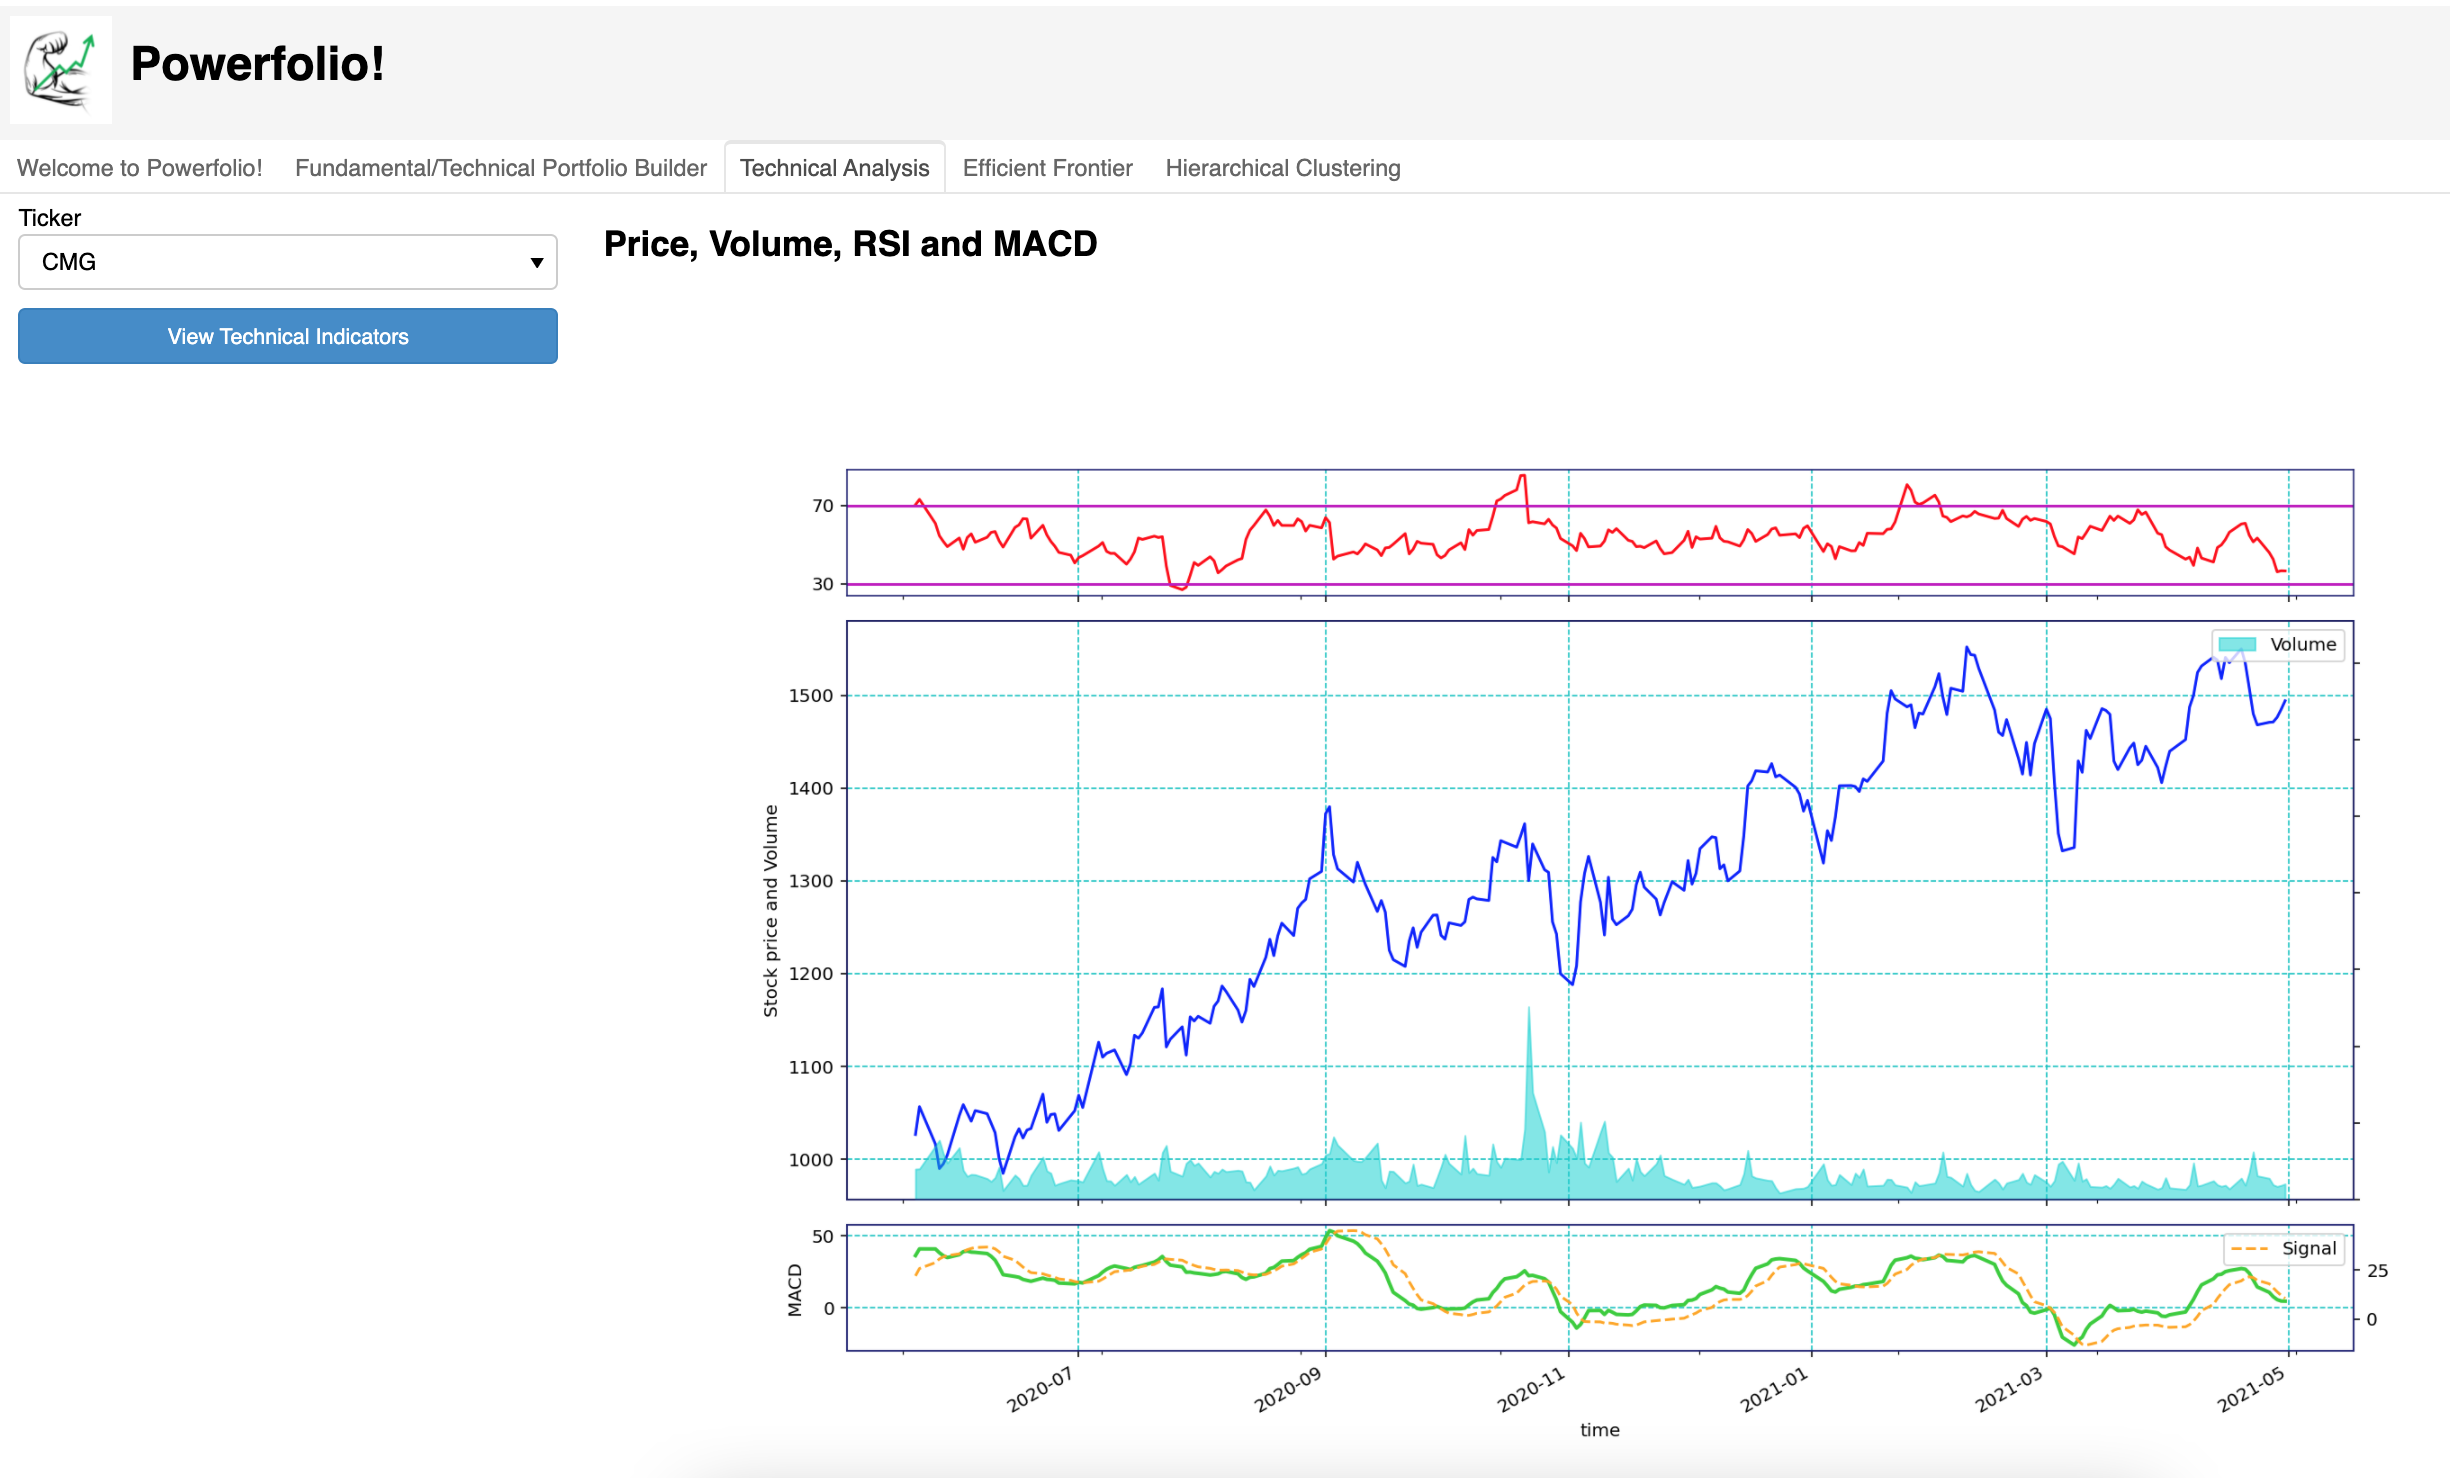Click the Signal legend dashed line icon
Viewport: 2450px width, 1478px height.
[x=2248, y=1249]
